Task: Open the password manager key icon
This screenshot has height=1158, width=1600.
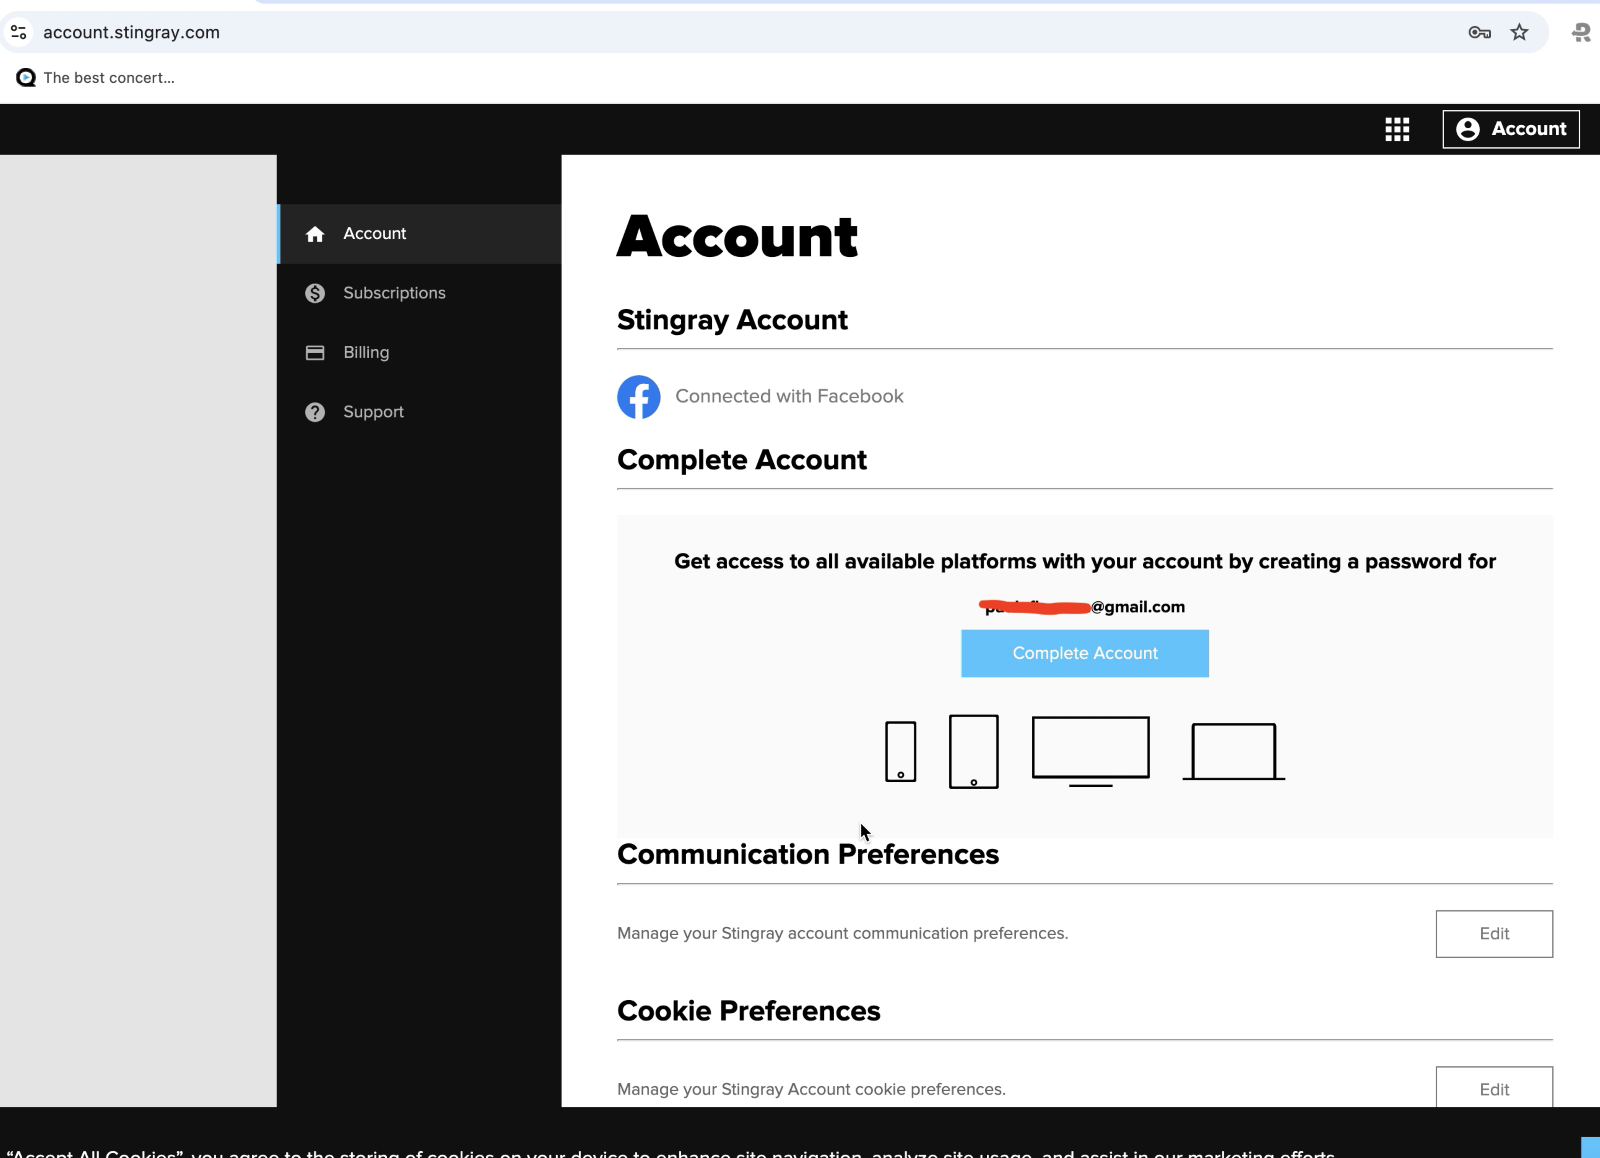Action: (x=1478, y=32)
